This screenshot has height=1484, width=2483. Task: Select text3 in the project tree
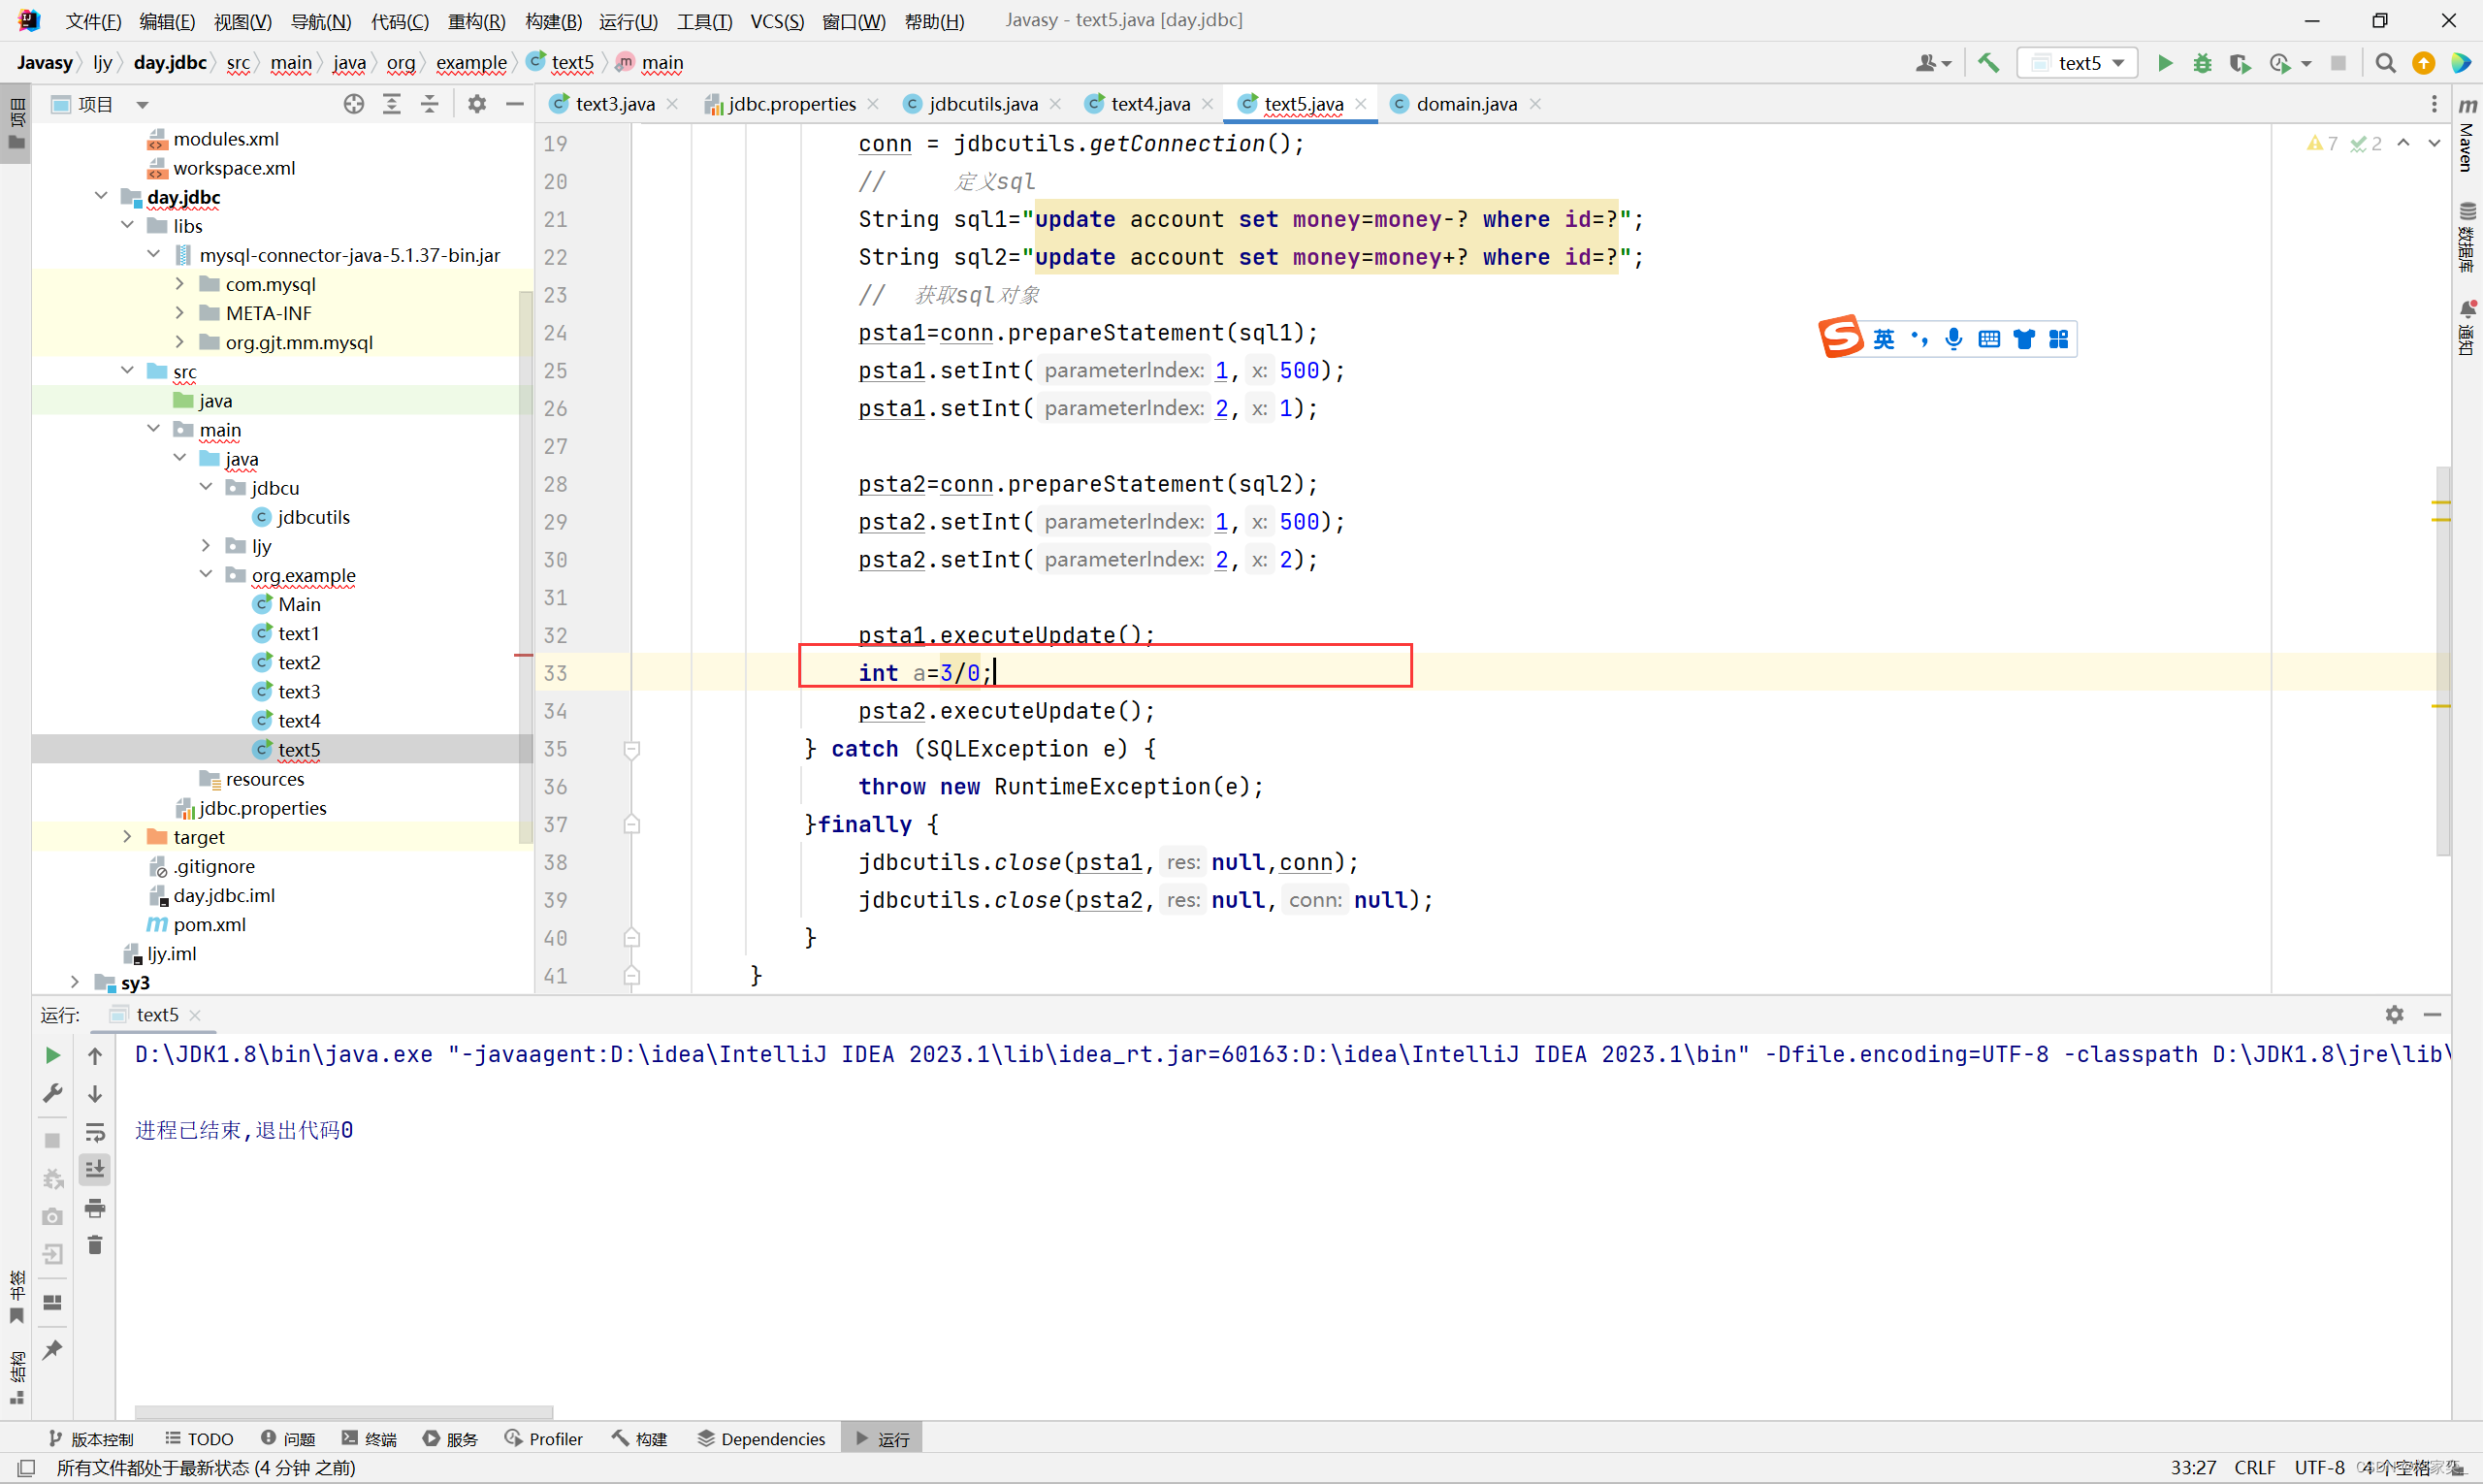(299, 691)
